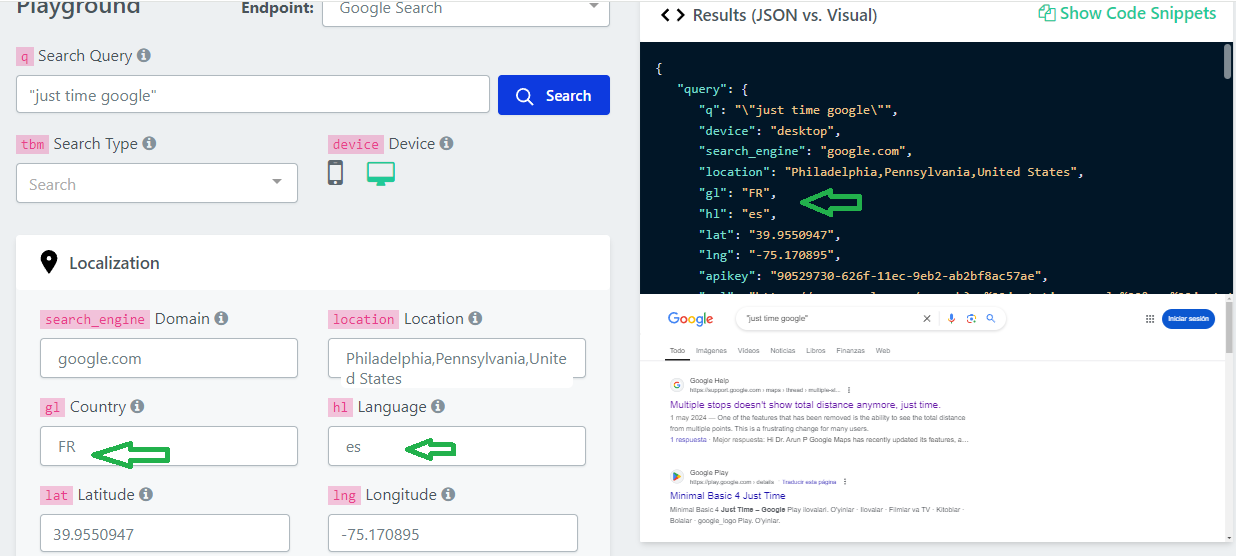Select the Finanzas tab
The image size is (1236, 556).
(850, 351)
